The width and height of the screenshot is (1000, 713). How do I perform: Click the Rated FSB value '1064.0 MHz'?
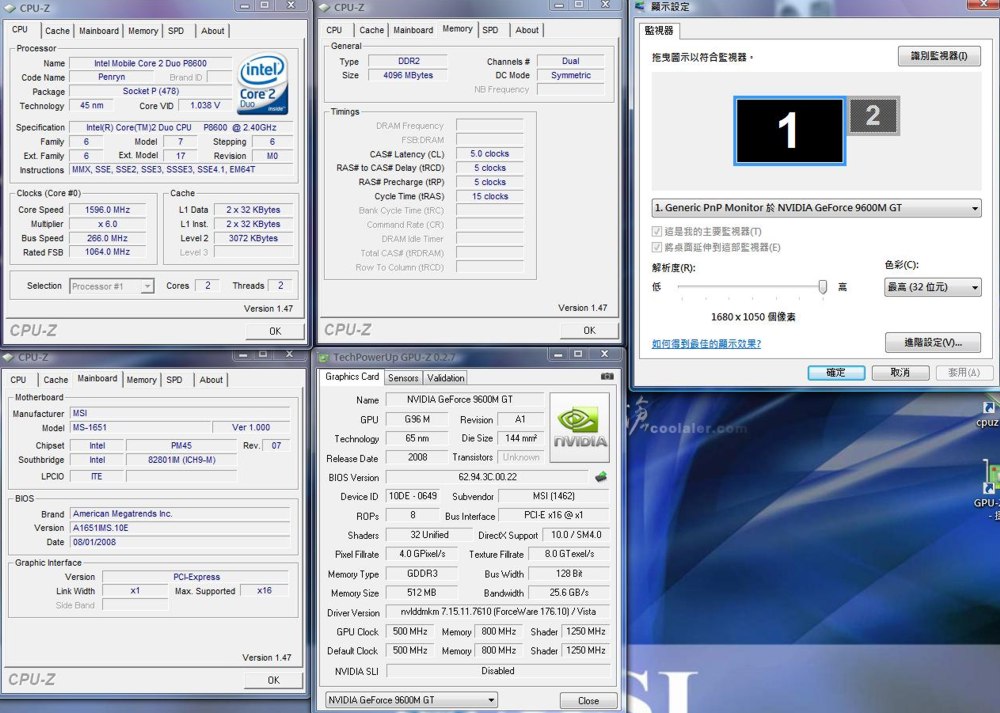(107, 252)
